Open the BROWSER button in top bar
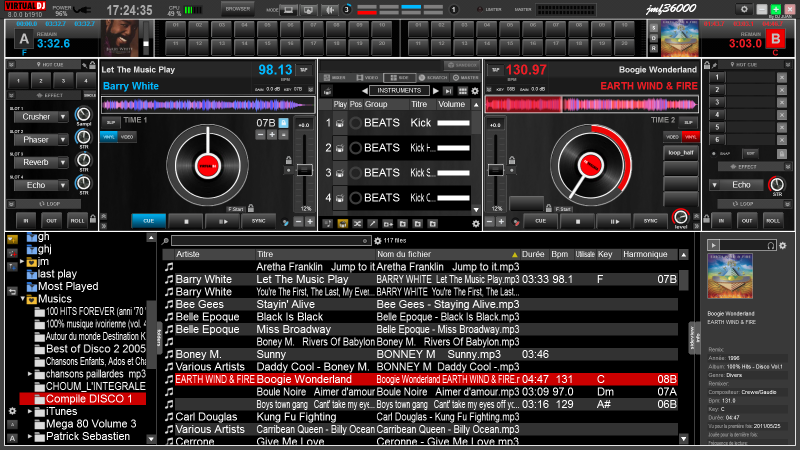The width and height of the screenshot is (800, 450). 238,9
